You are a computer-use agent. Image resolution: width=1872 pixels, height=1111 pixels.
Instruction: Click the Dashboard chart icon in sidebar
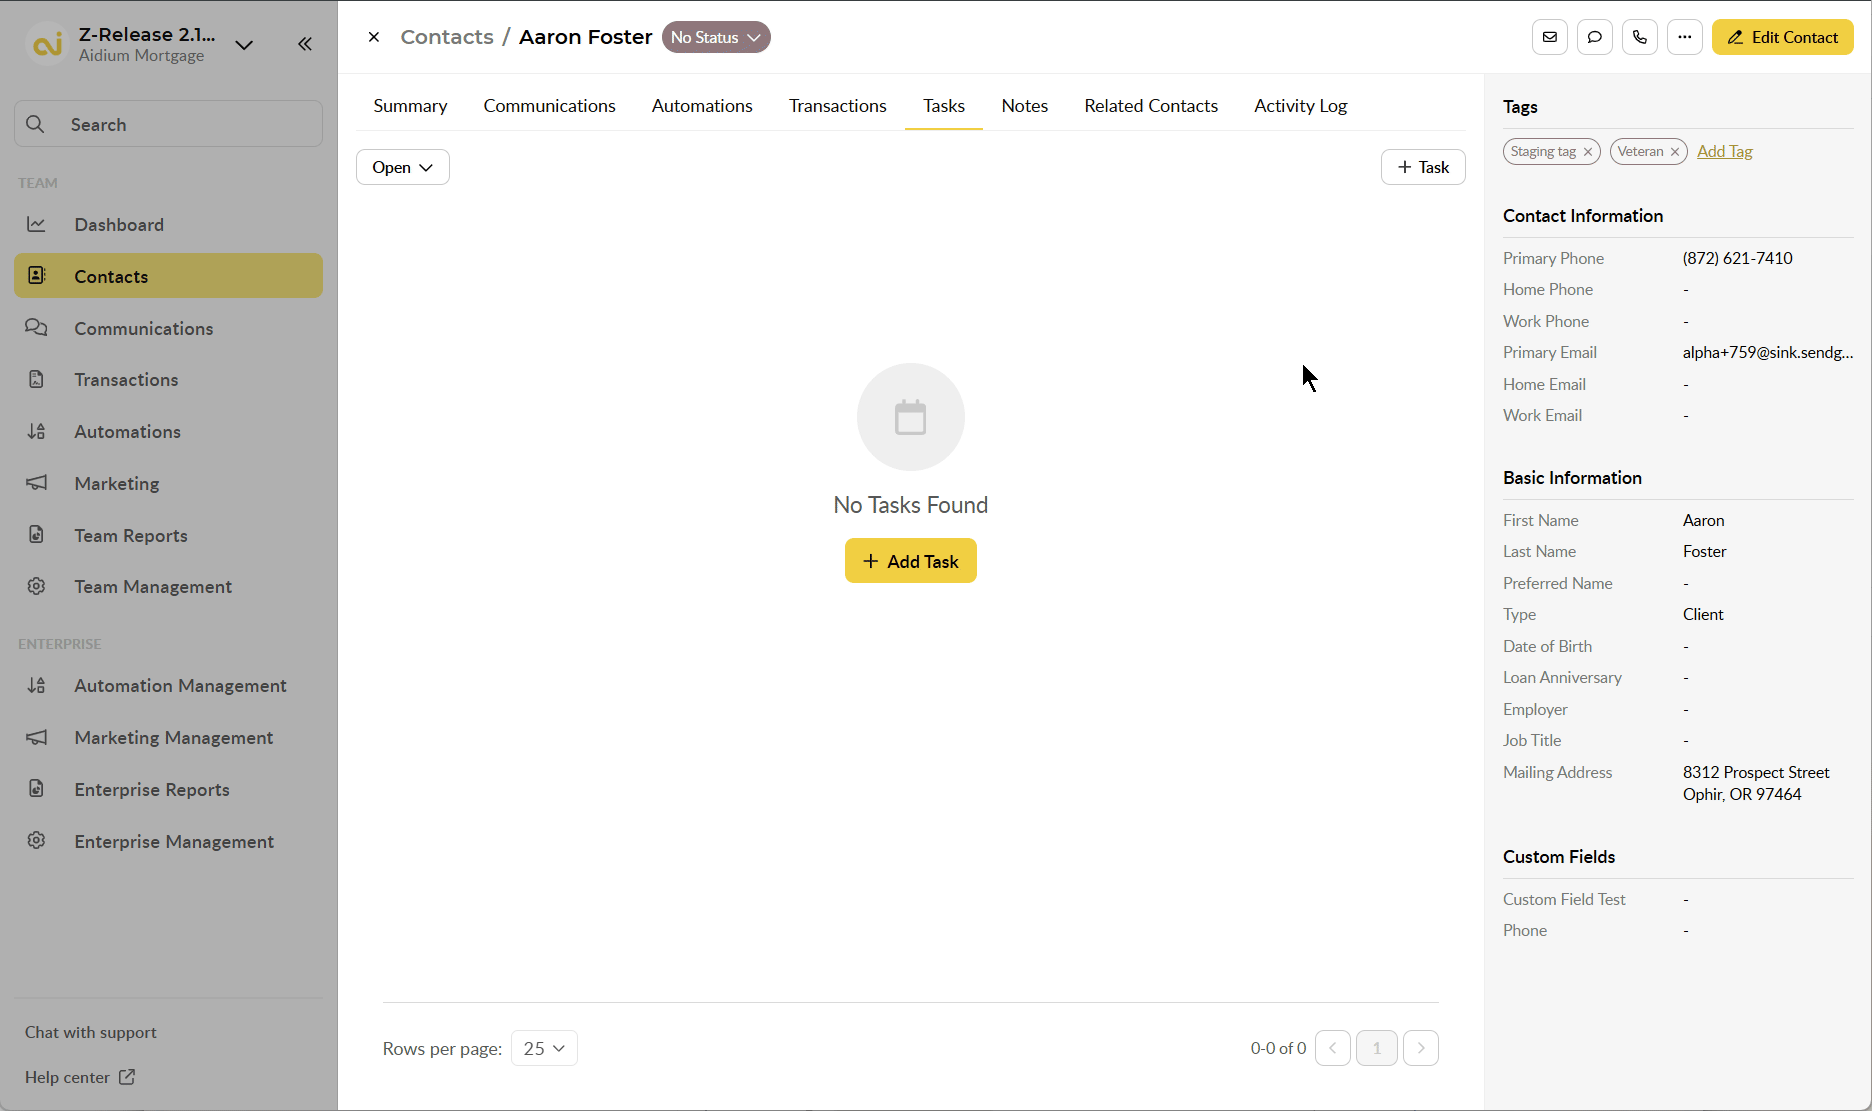click(x=37, y=224)
